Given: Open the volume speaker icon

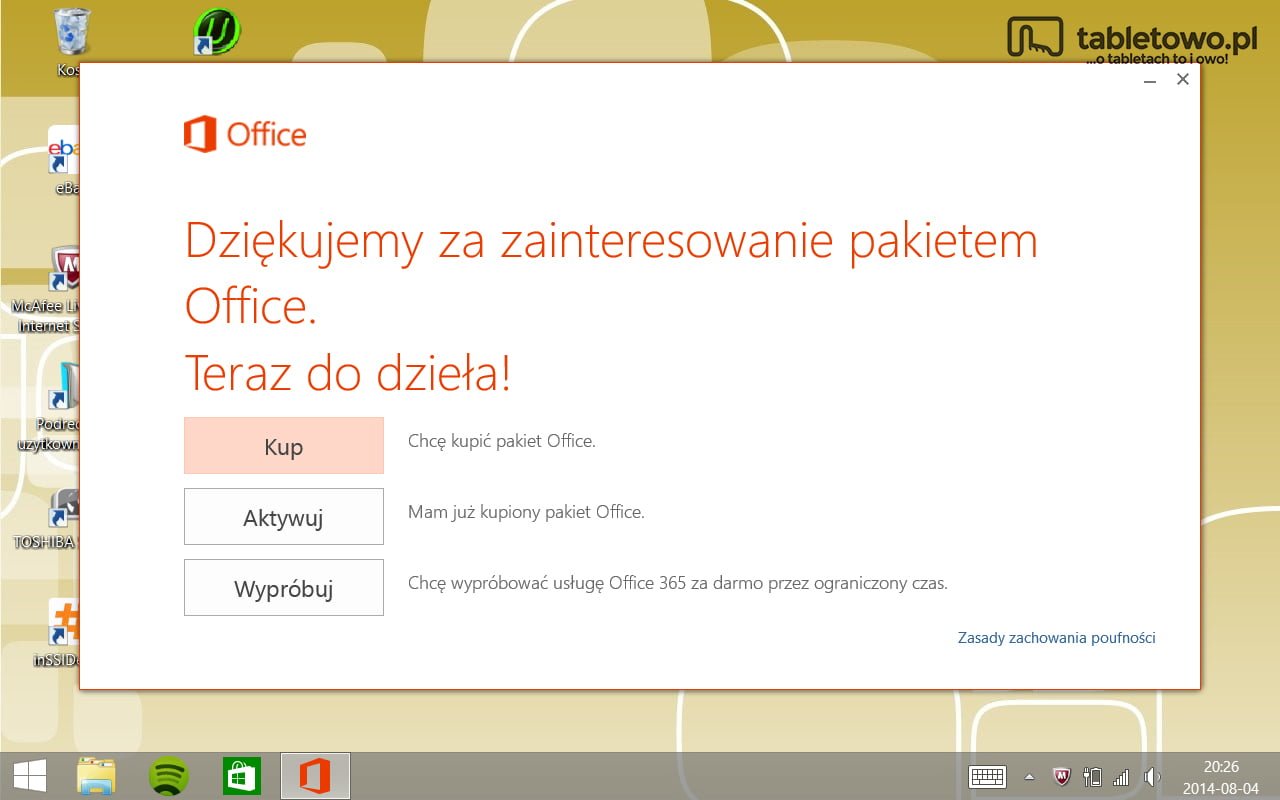Looking at the screenshot, I should (1152, 777).
